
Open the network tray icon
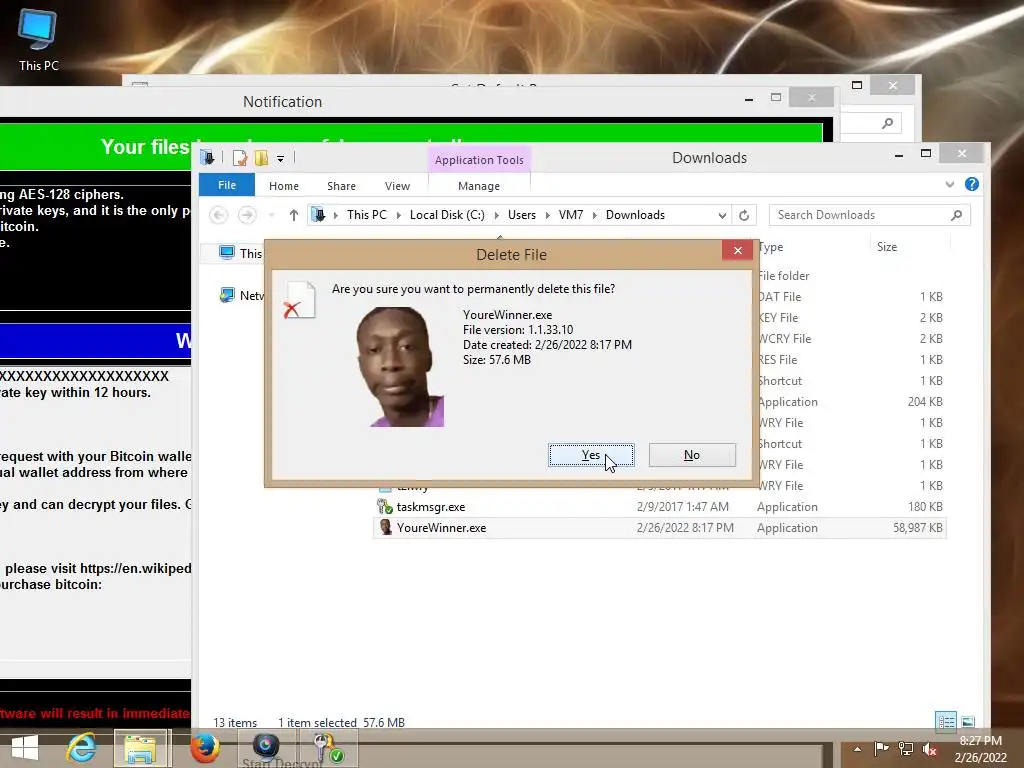(906, 749)
